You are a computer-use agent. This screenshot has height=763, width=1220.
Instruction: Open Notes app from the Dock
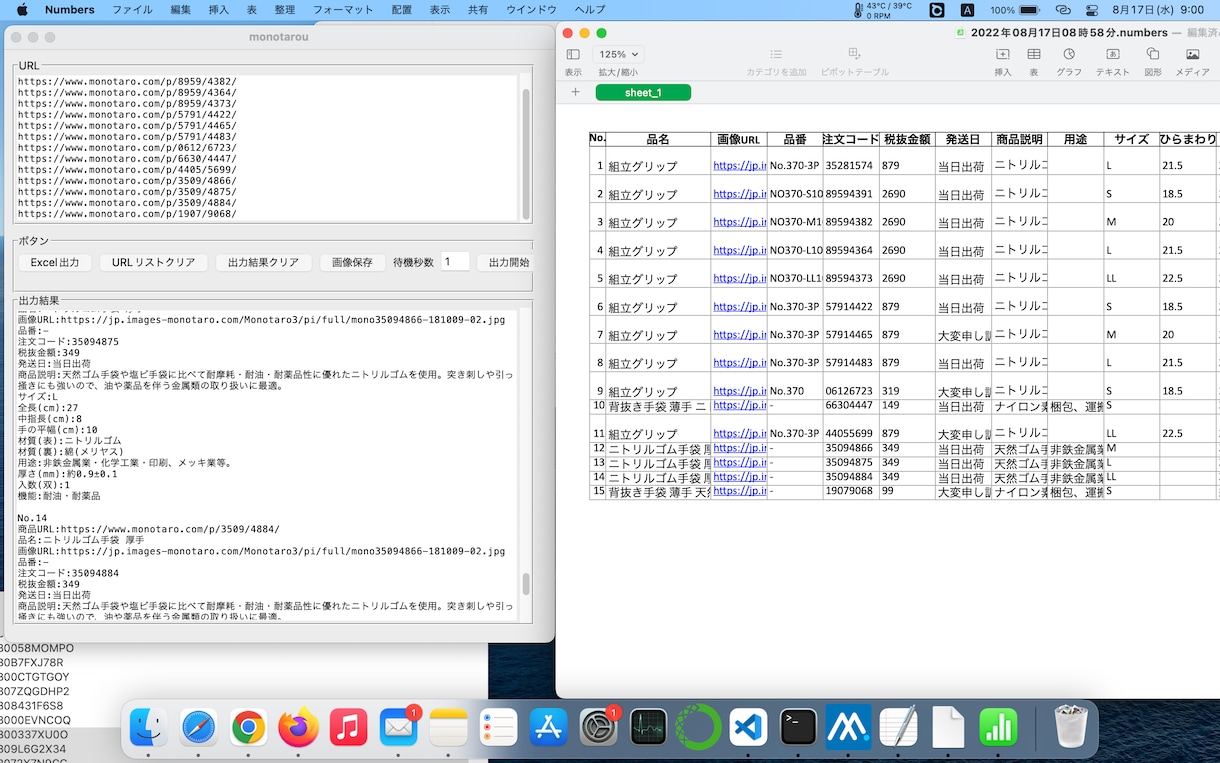448,728
